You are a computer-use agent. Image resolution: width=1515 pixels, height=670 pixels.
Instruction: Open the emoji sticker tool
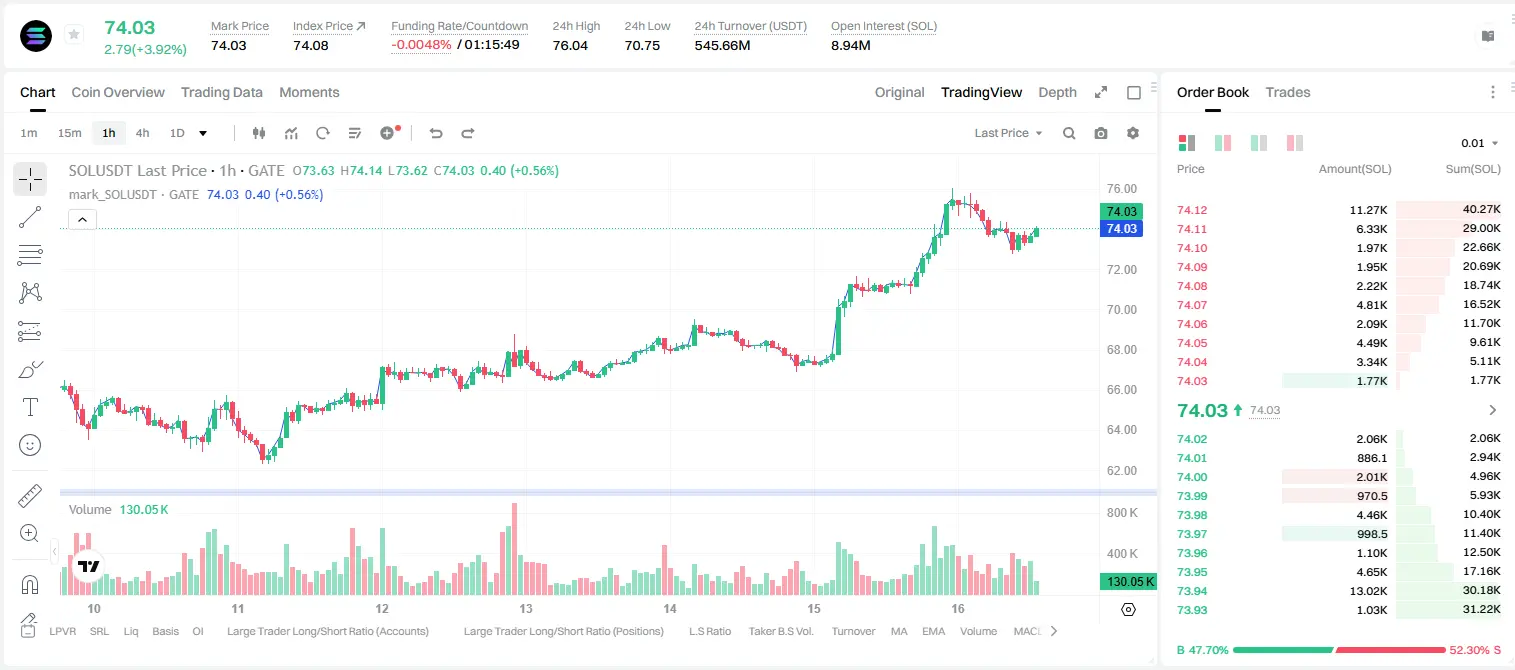click(x=30, y=445)
